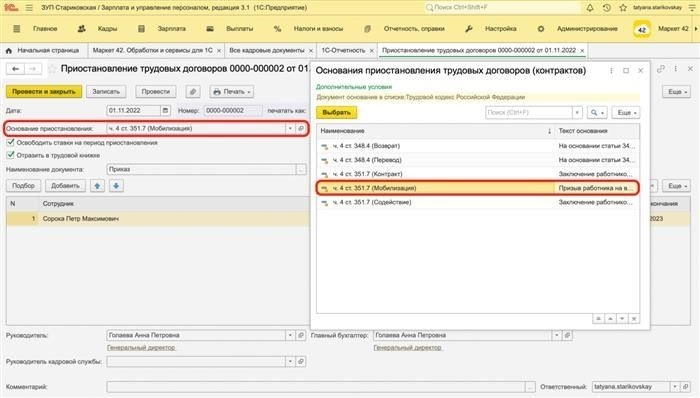
Task: Click the Добавить button
Action: point(65,186)
